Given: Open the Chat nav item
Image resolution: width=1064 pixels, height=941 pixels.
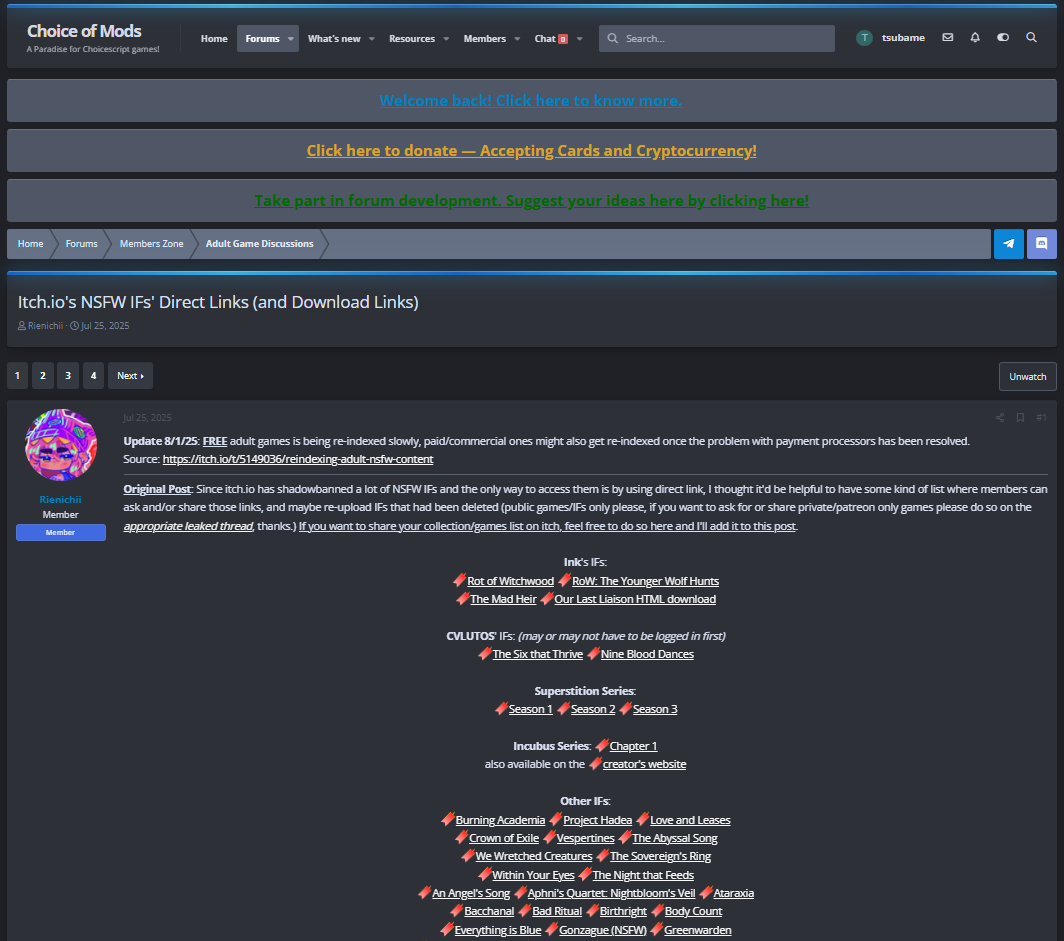Looking at the screenshot, I should coord(550,39).
